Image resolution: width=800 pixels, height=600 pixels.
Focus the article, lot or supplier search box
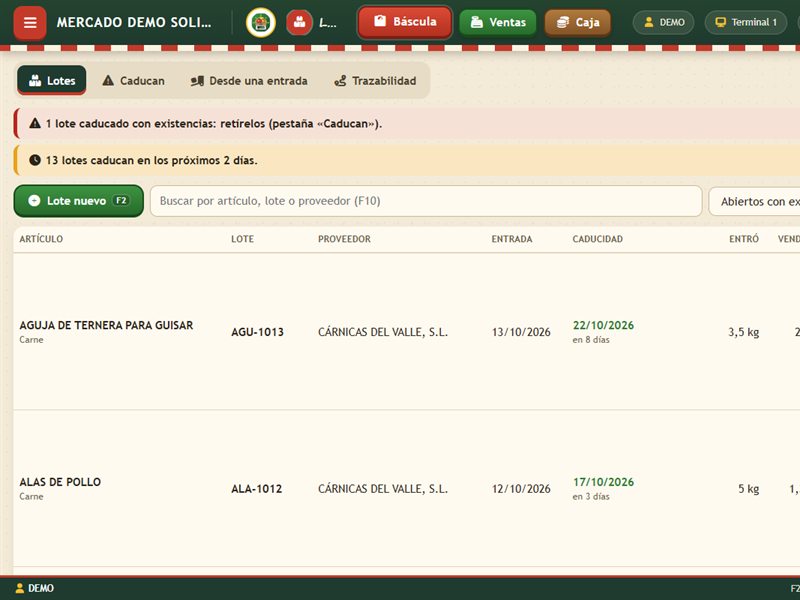[426, 201]
